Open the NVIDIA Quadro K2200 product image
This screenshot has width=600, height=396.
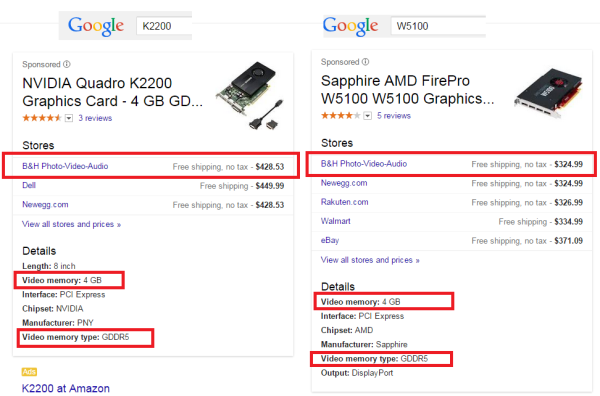click(250, 96)
